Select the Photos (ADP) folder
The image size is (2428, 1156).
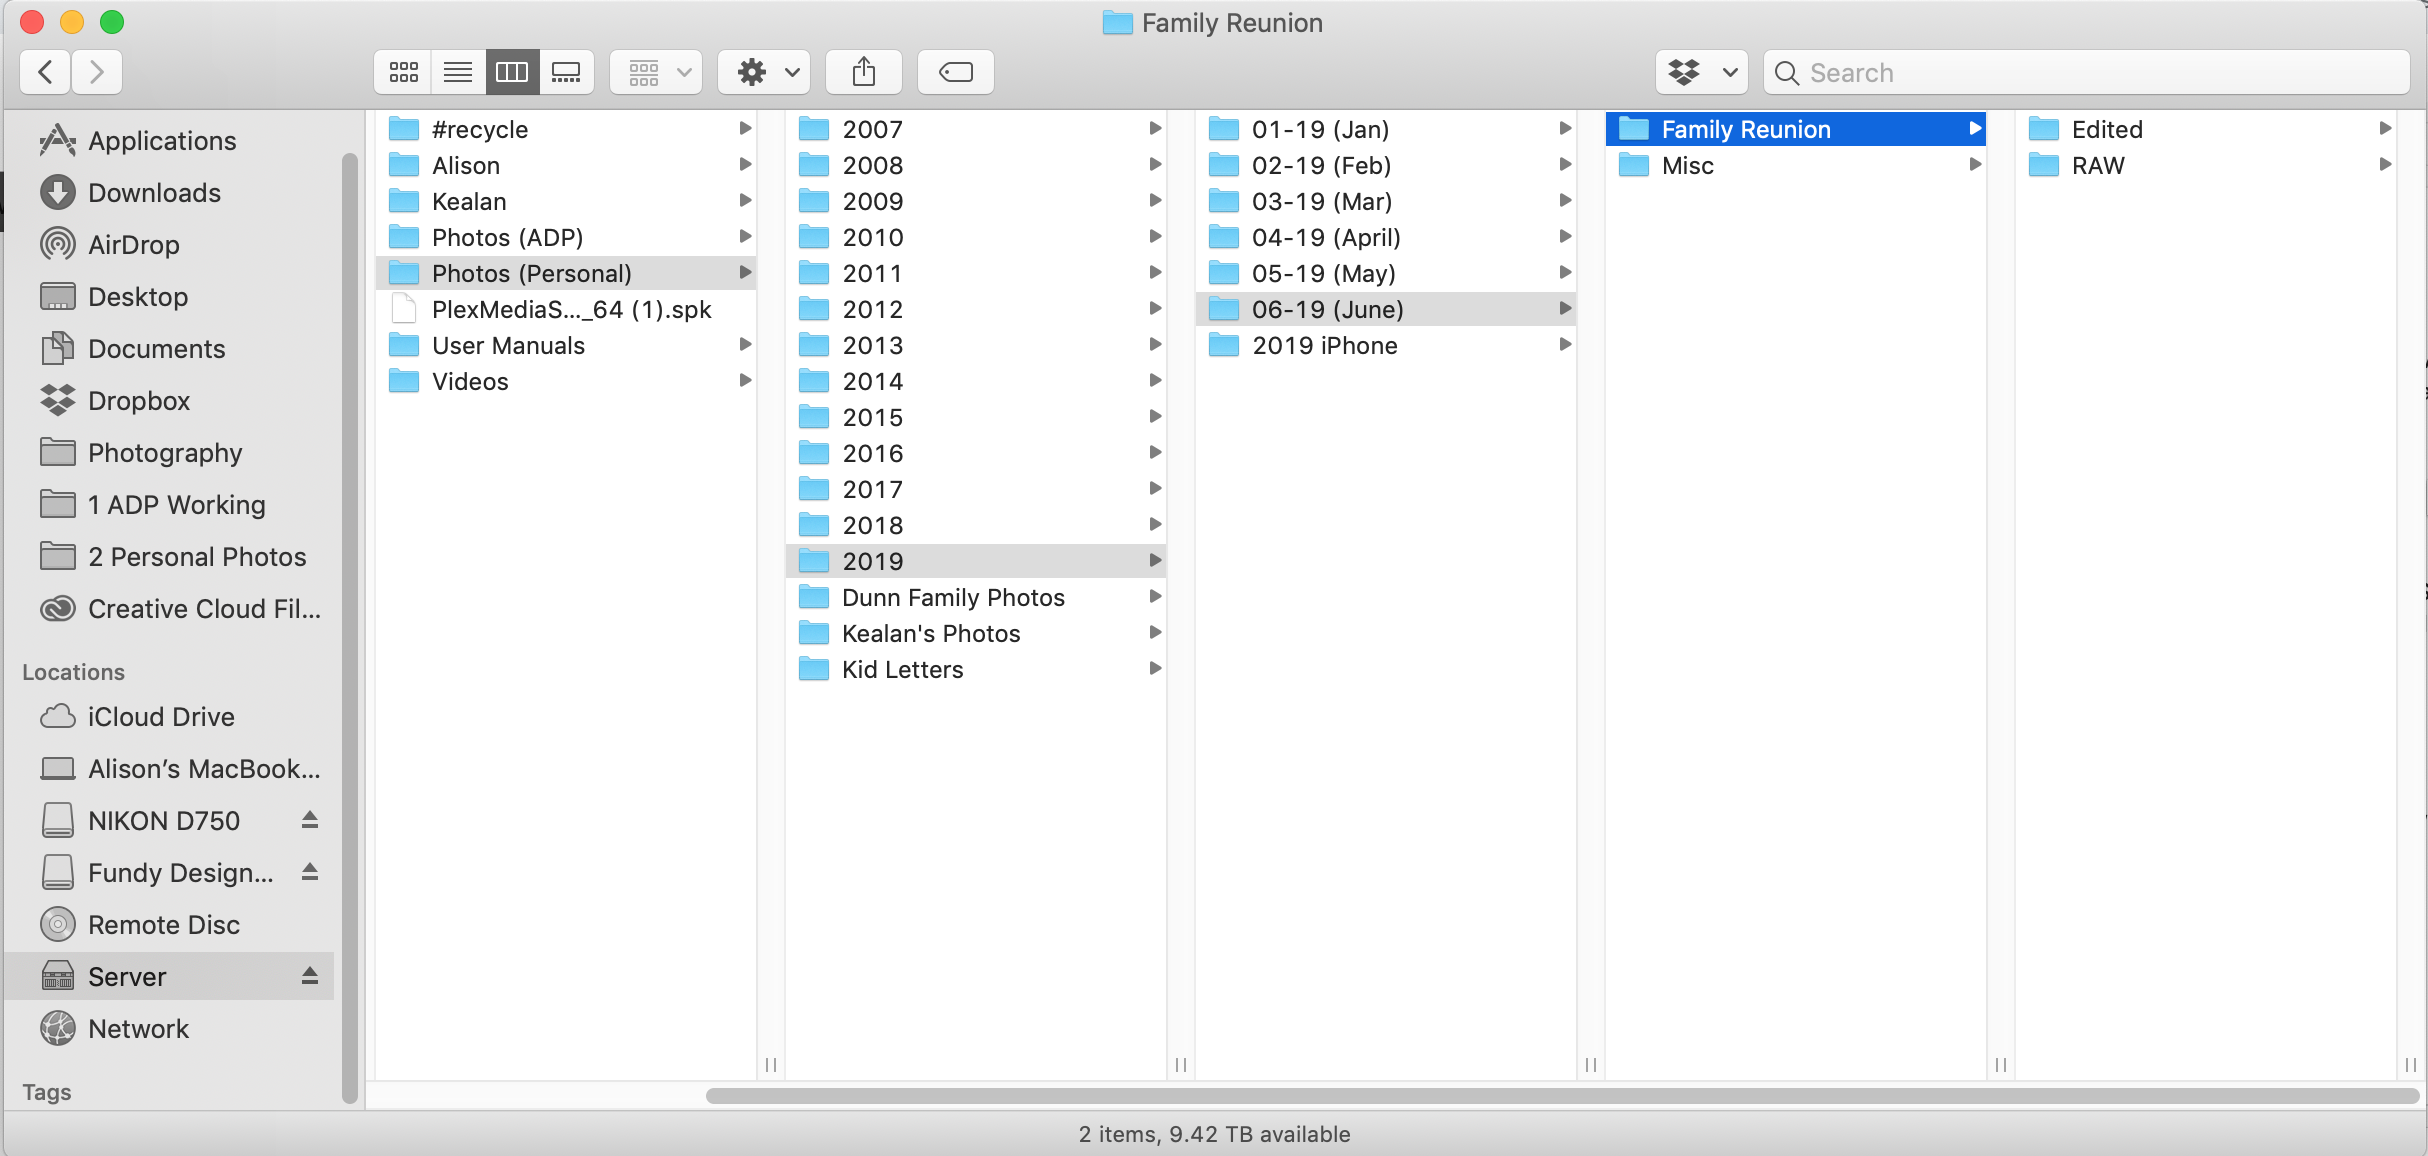(x=566, y=237)
